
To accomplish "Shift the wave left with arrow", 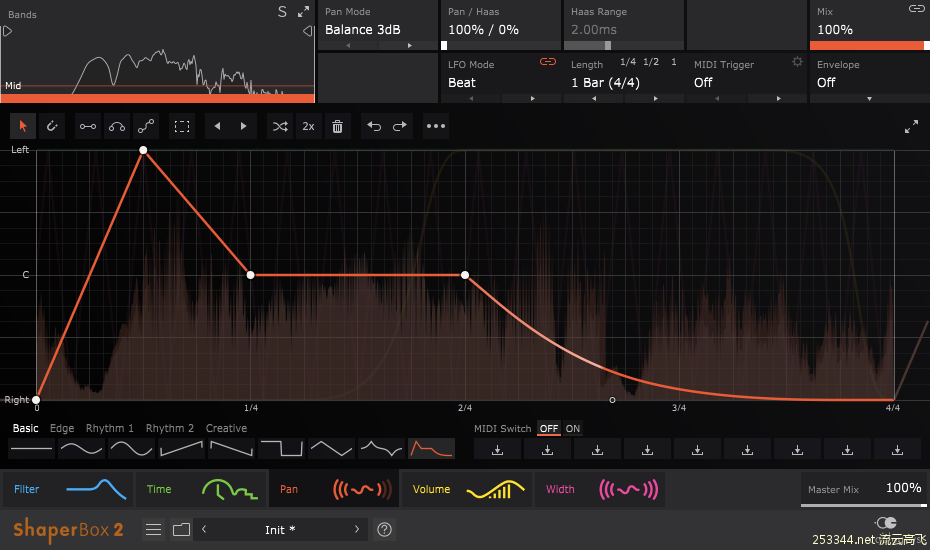I will pos(218,126).
